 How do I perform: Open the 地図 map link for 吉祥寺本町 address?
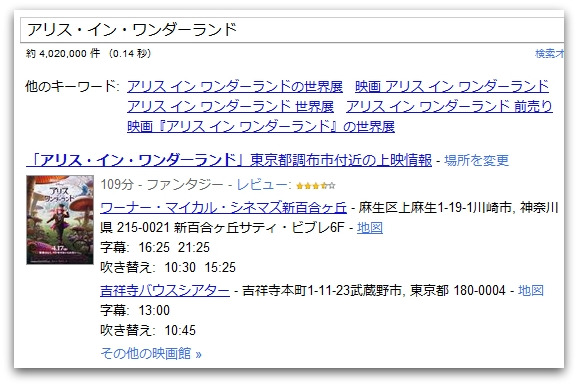tap(531, 291)
